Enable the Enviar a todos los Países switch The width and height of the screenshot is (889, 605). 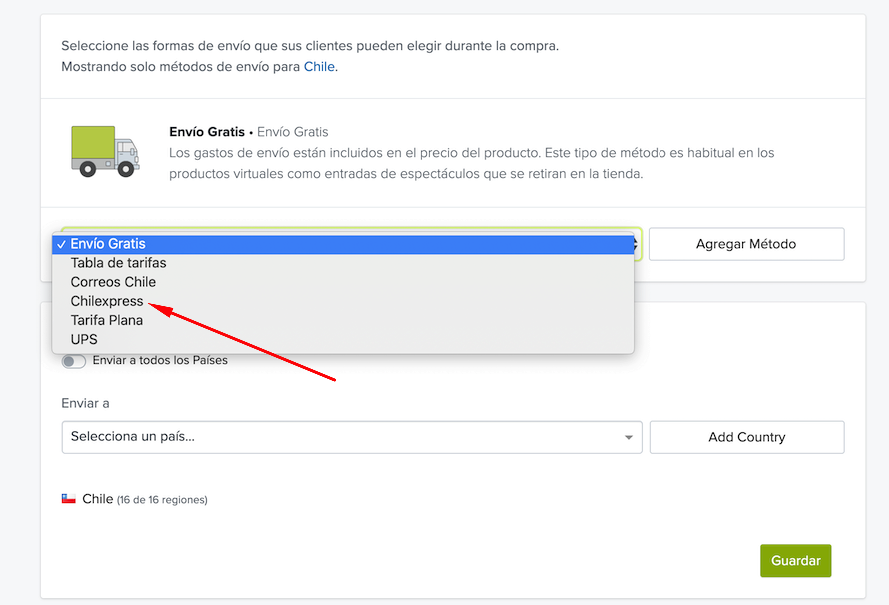74,361
